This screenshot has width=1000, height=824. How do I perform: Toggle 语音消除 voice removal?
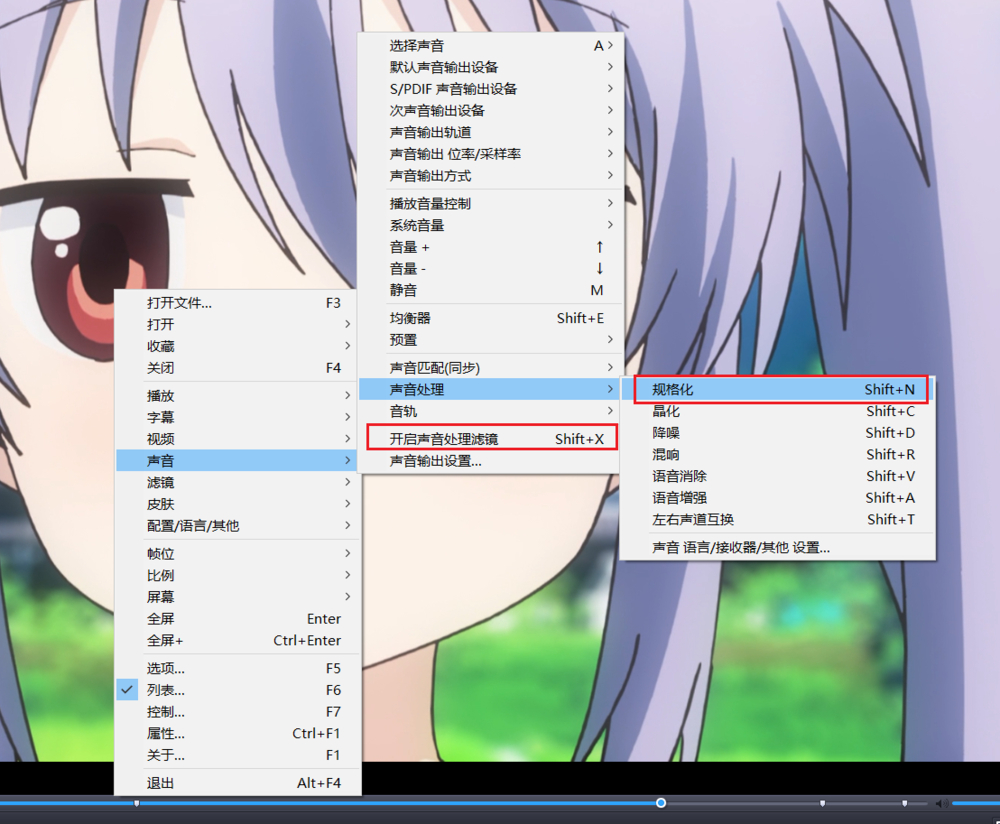click(778, 476)
